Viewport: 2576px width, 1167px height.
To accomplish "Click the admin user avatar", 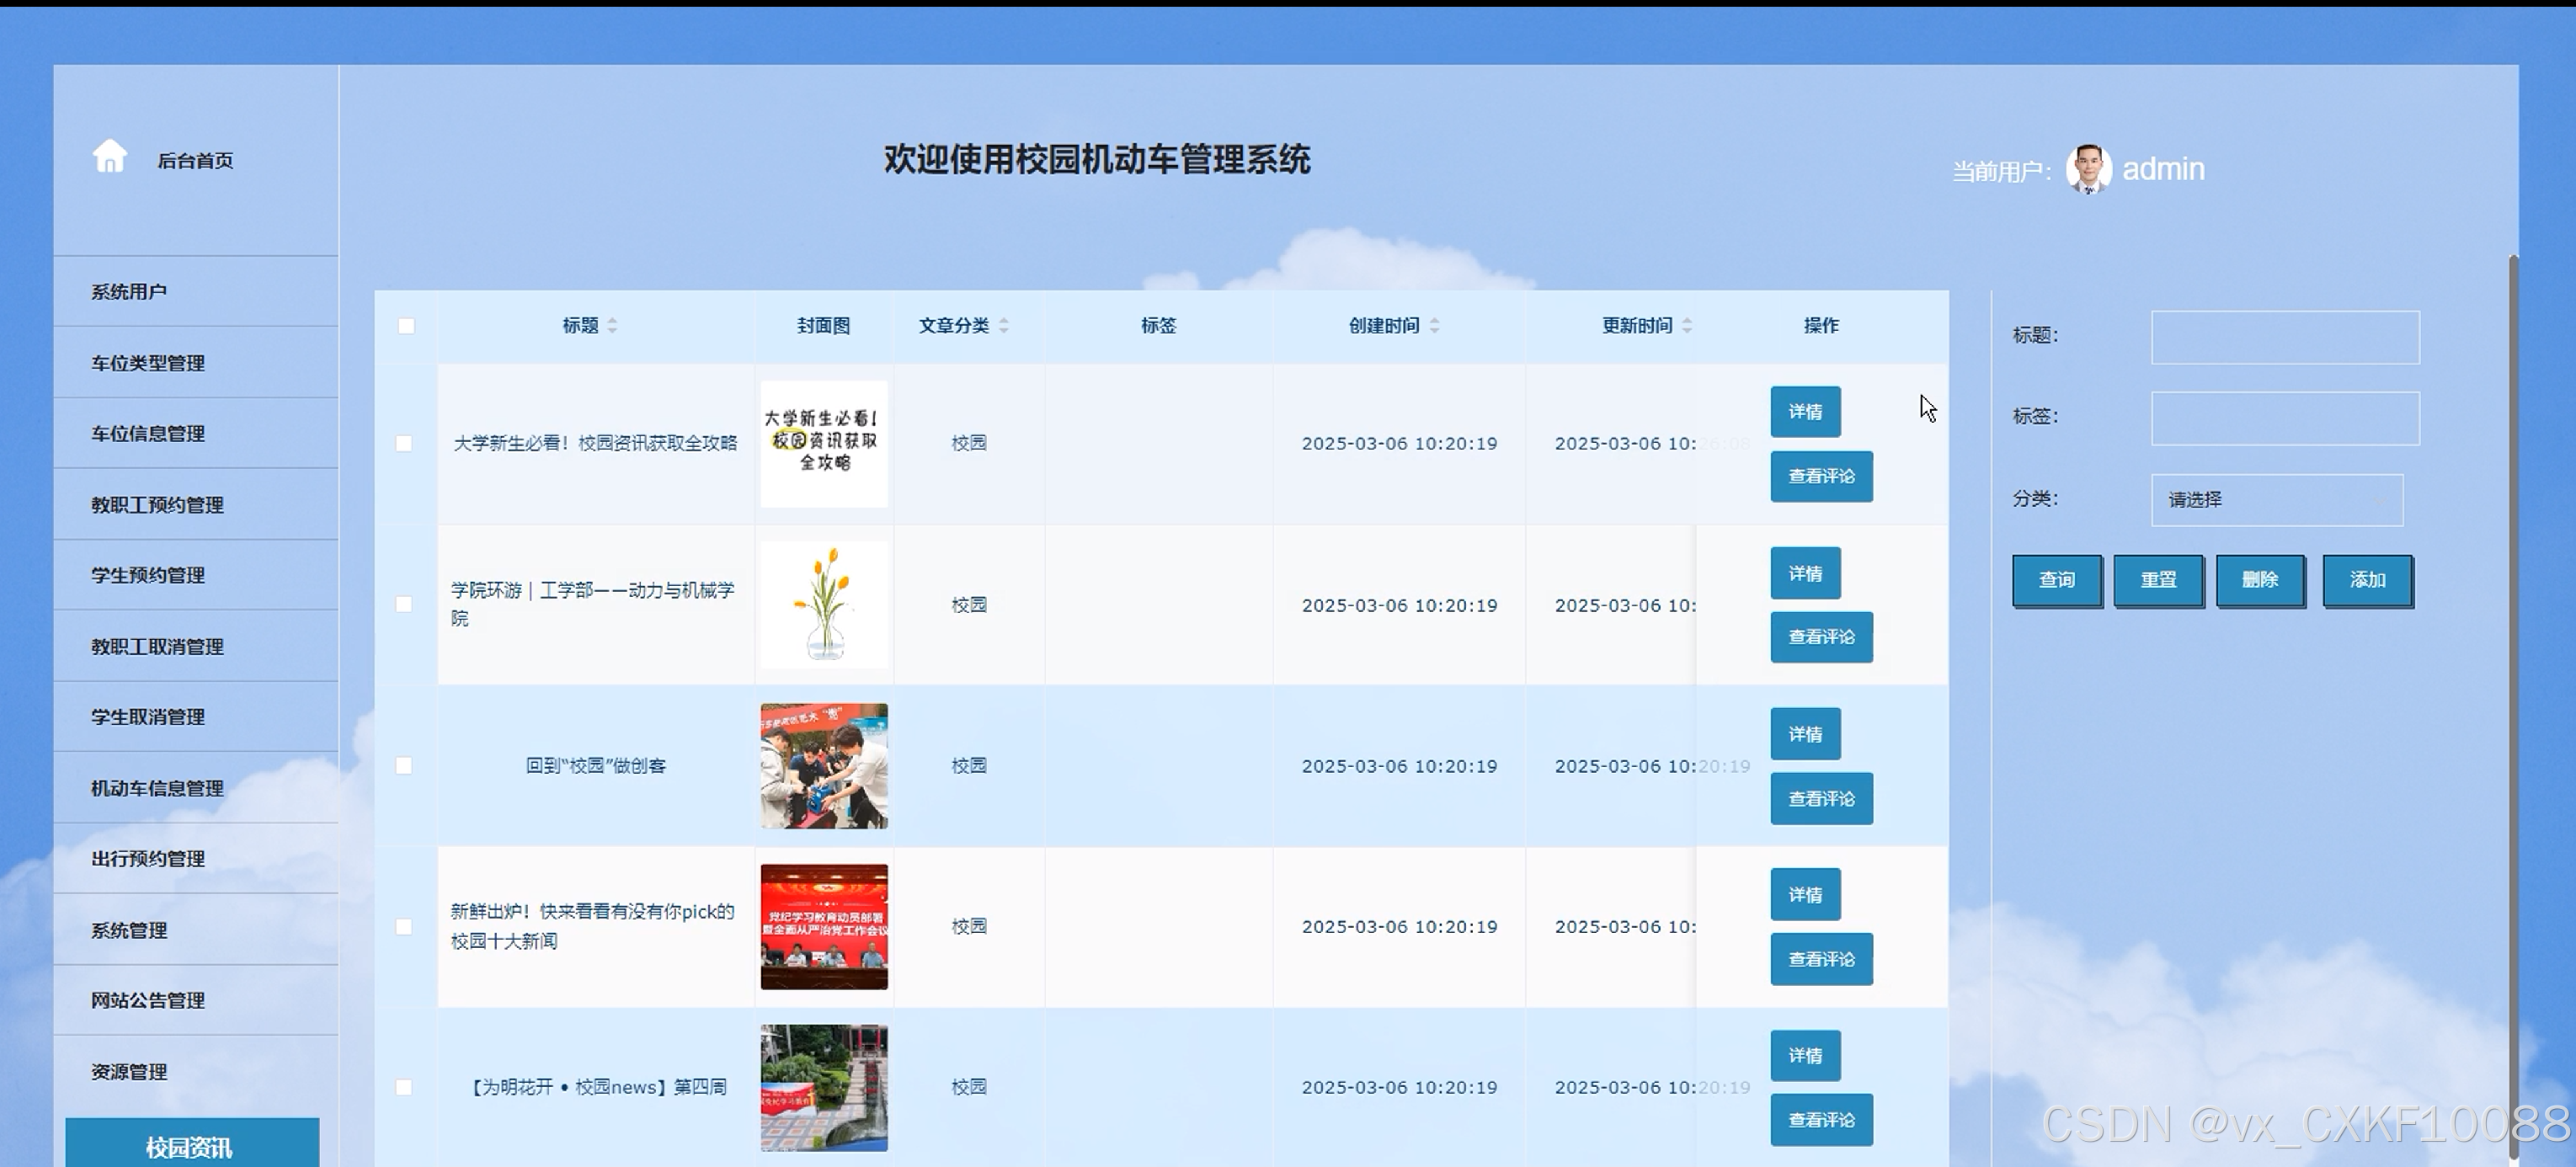I will 2088,169.
